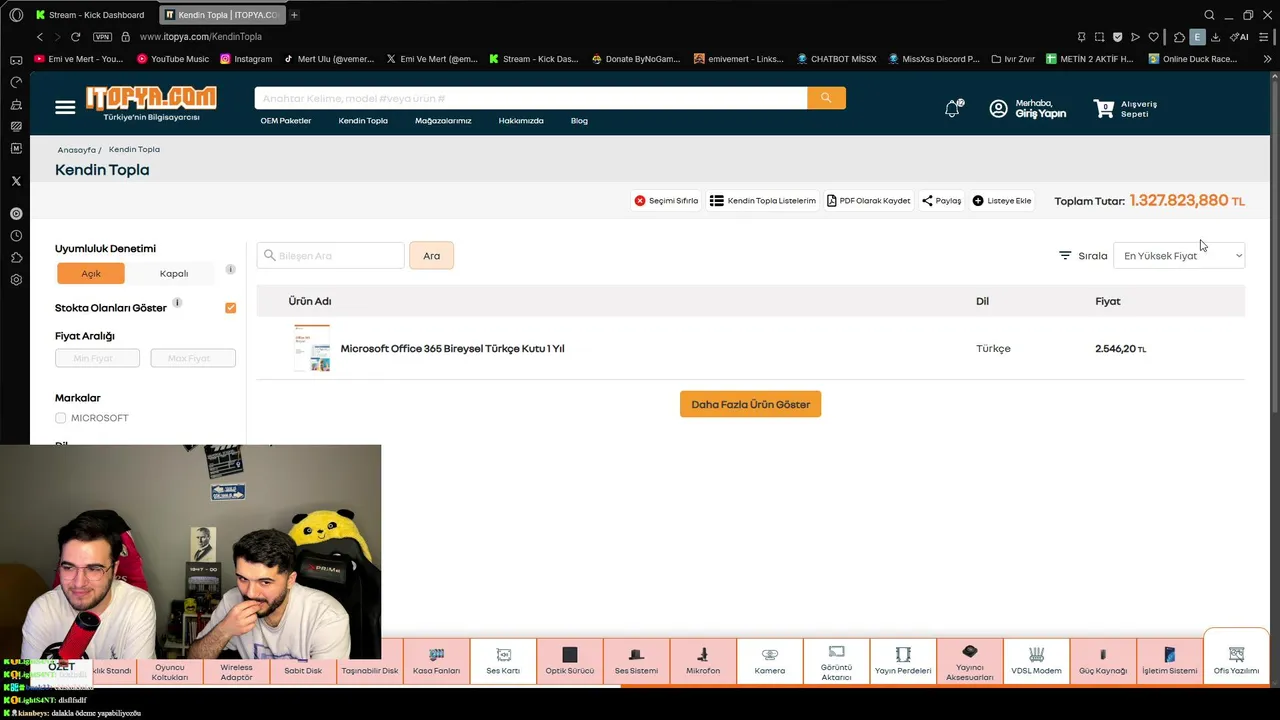This screenshot has width=1280, height=720.
Task: Open the Hakkımızda menu item
Action: click(521, 121)
